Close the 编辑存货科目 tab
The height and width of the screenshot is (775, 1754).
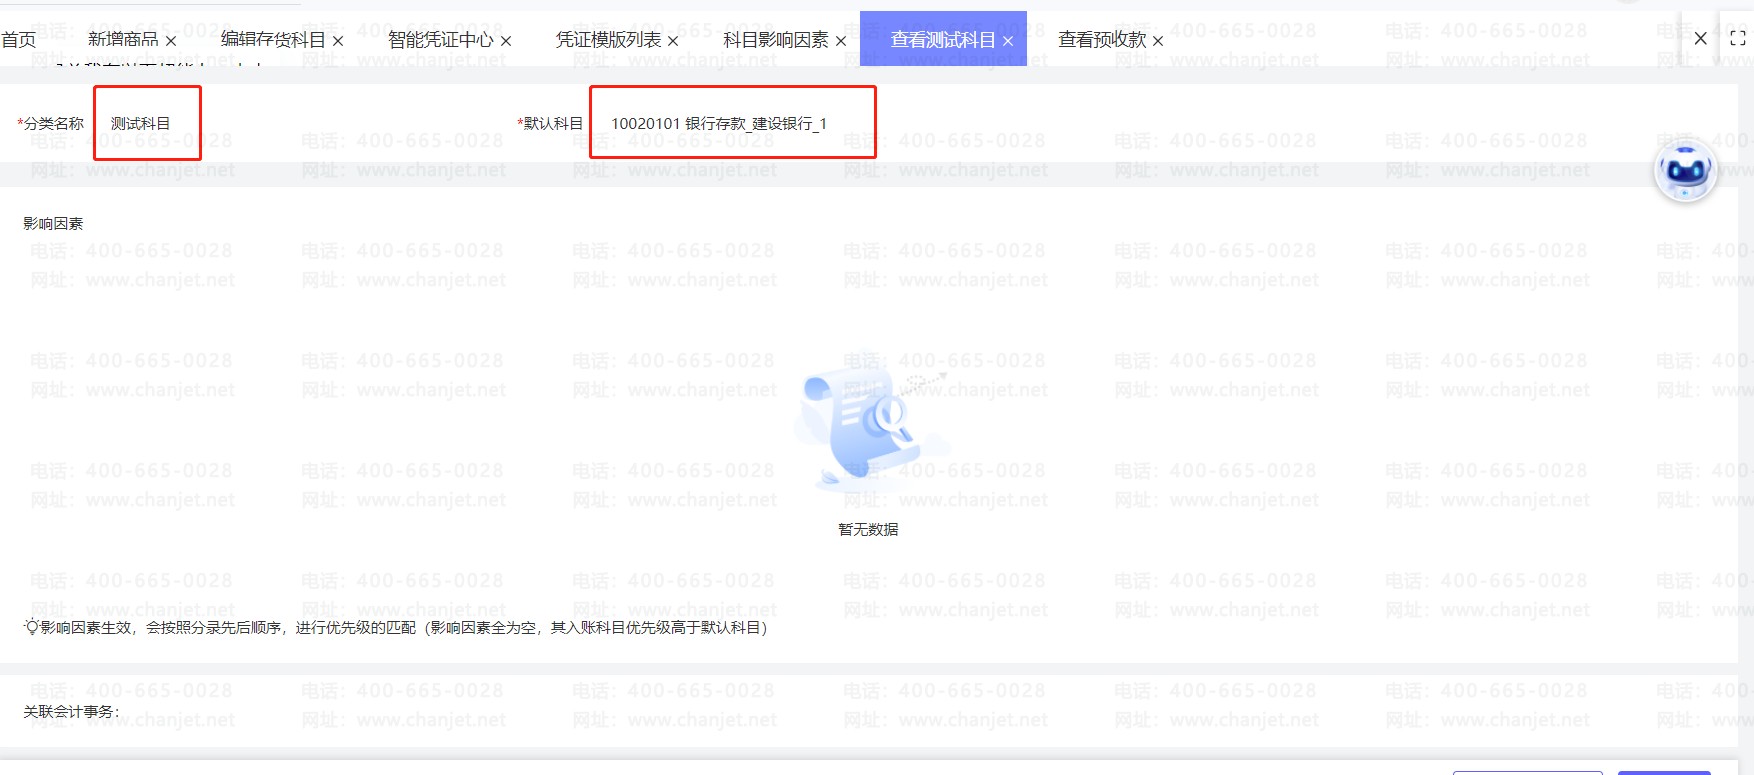pos(338,41)
